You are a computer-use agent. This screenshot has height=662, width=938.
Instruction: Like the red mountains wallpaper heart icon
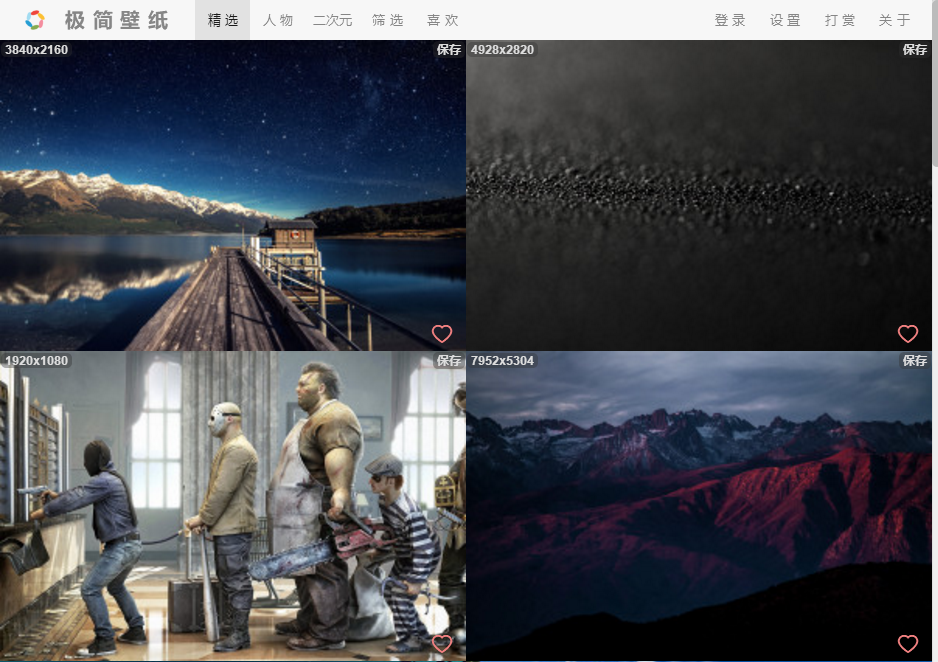tap(908, 643)
